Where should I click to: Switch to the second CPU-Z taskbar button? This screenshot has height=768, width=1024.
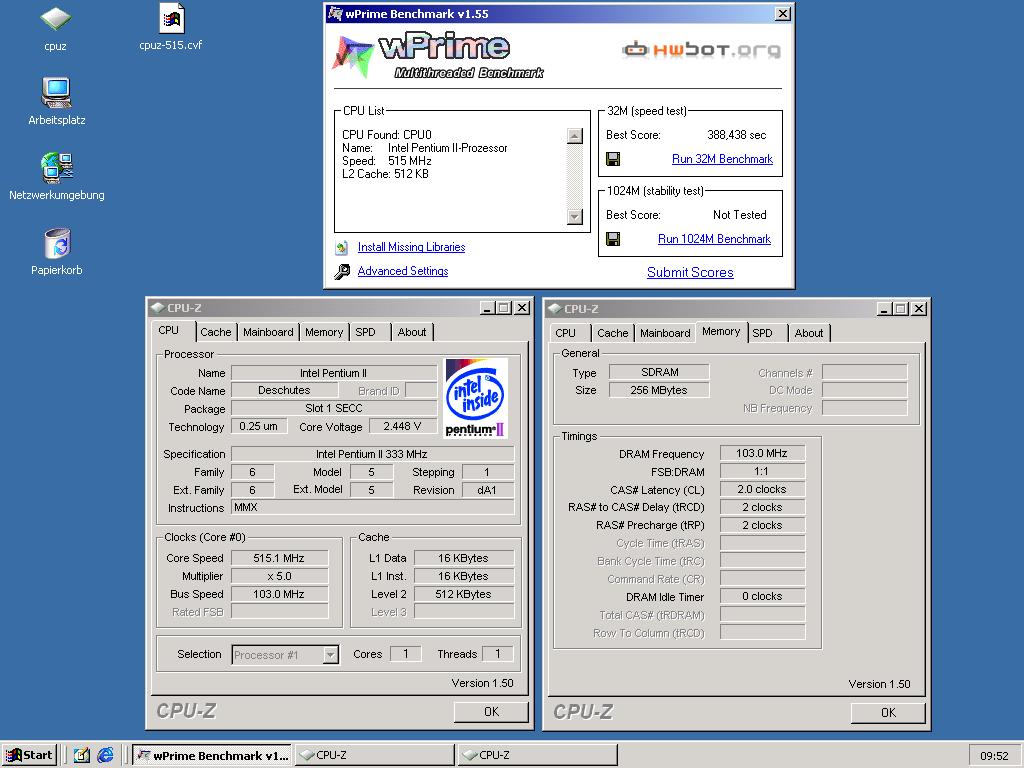pyautogui.click(x=537, y=755)
